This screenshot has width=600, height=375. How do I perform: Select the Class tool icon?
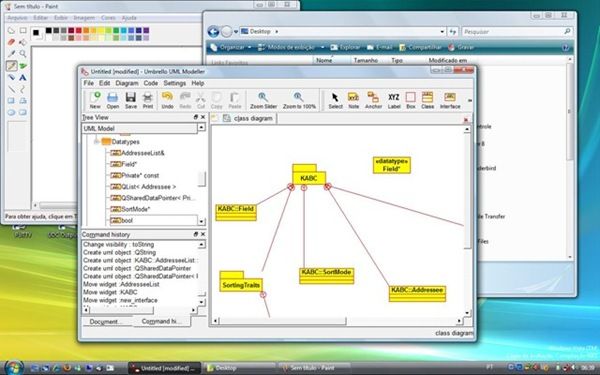(x=427, y=100)
